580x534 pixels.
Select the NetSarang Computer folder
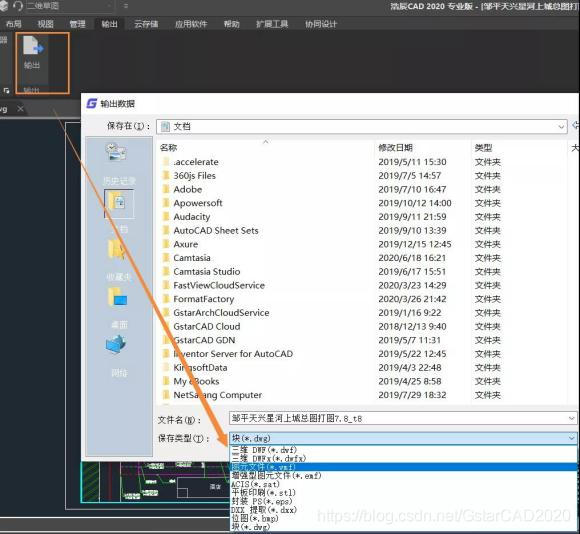click(x=218, y=395)
